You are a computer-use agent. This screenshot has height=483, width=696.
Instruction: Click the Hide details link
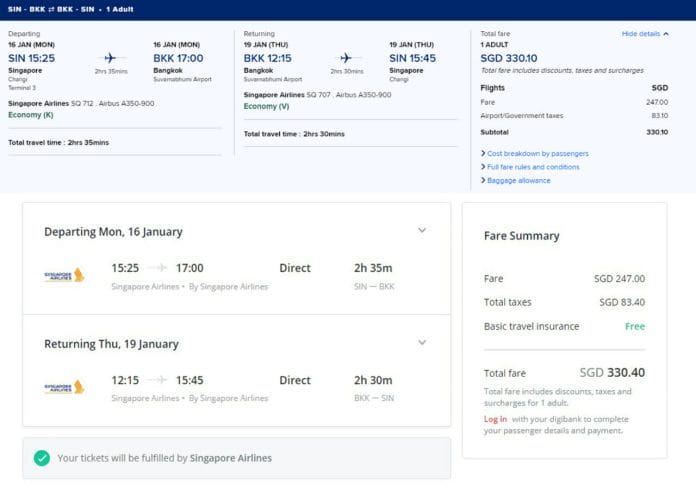coord(641,34)
